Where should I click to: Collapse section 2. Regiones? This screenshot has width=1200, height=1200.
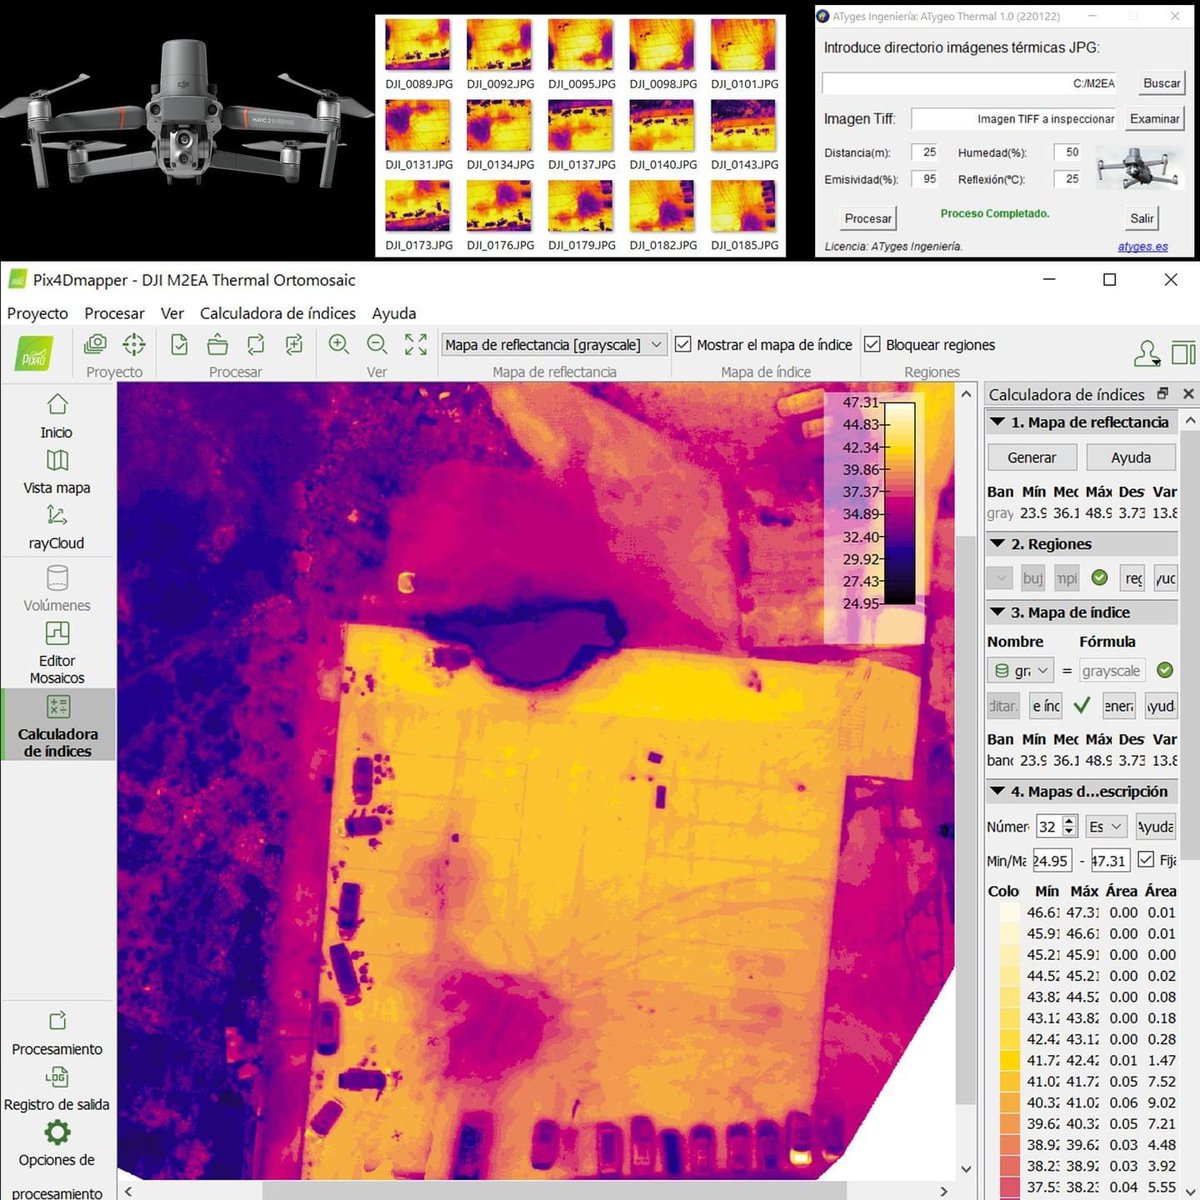pos(997,544)
